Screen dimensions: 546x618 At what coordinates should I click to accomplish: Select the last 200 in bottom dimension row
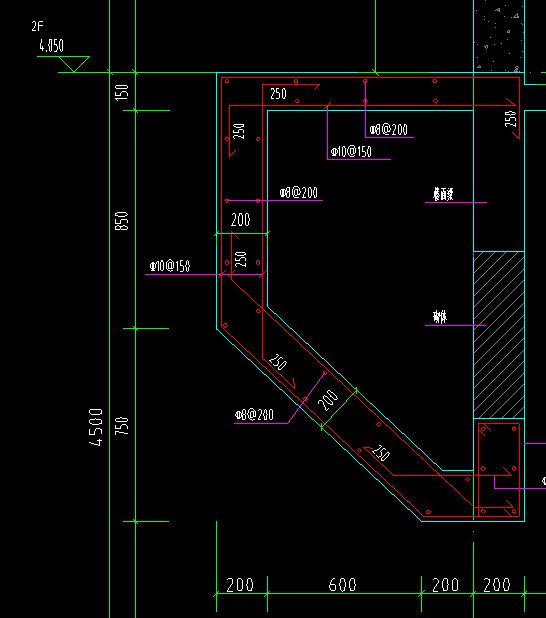click(497, 584)
